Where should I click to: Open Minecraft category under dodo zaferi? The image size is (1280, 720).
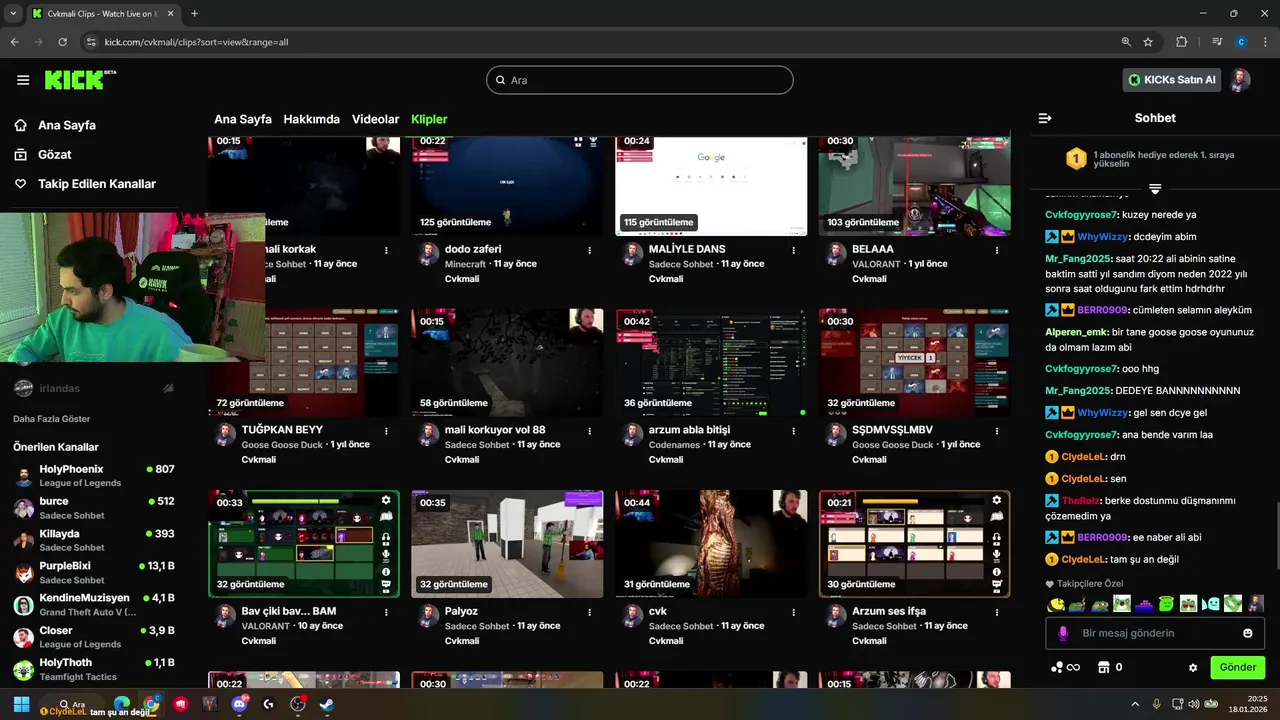pyautogui.click(x=467, y=264)
